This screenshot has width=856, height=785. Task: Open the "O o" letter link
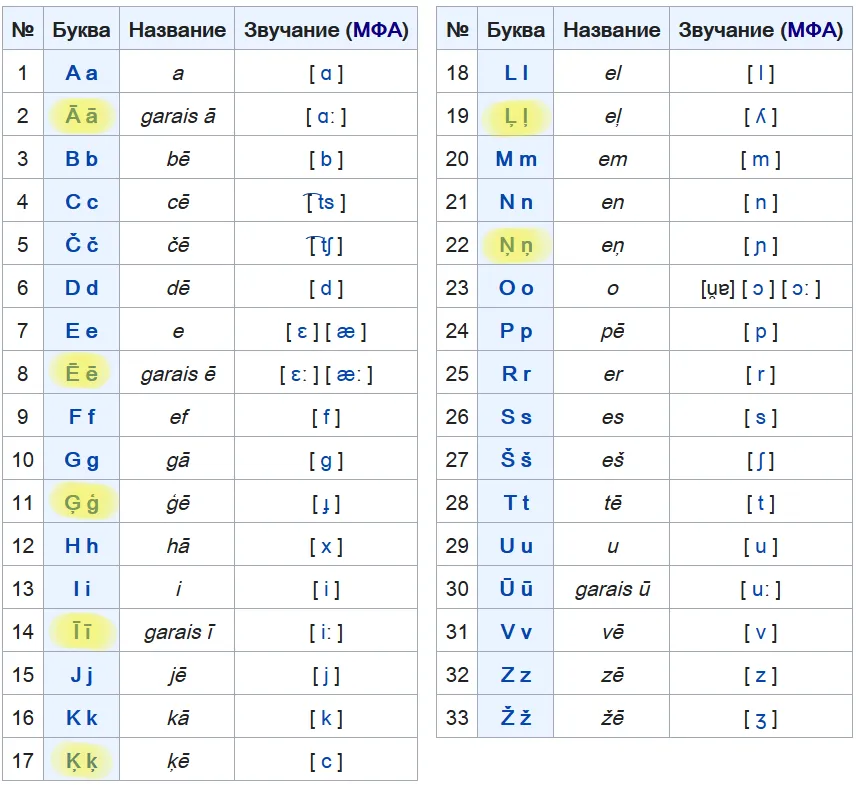(x=515, y=288)
